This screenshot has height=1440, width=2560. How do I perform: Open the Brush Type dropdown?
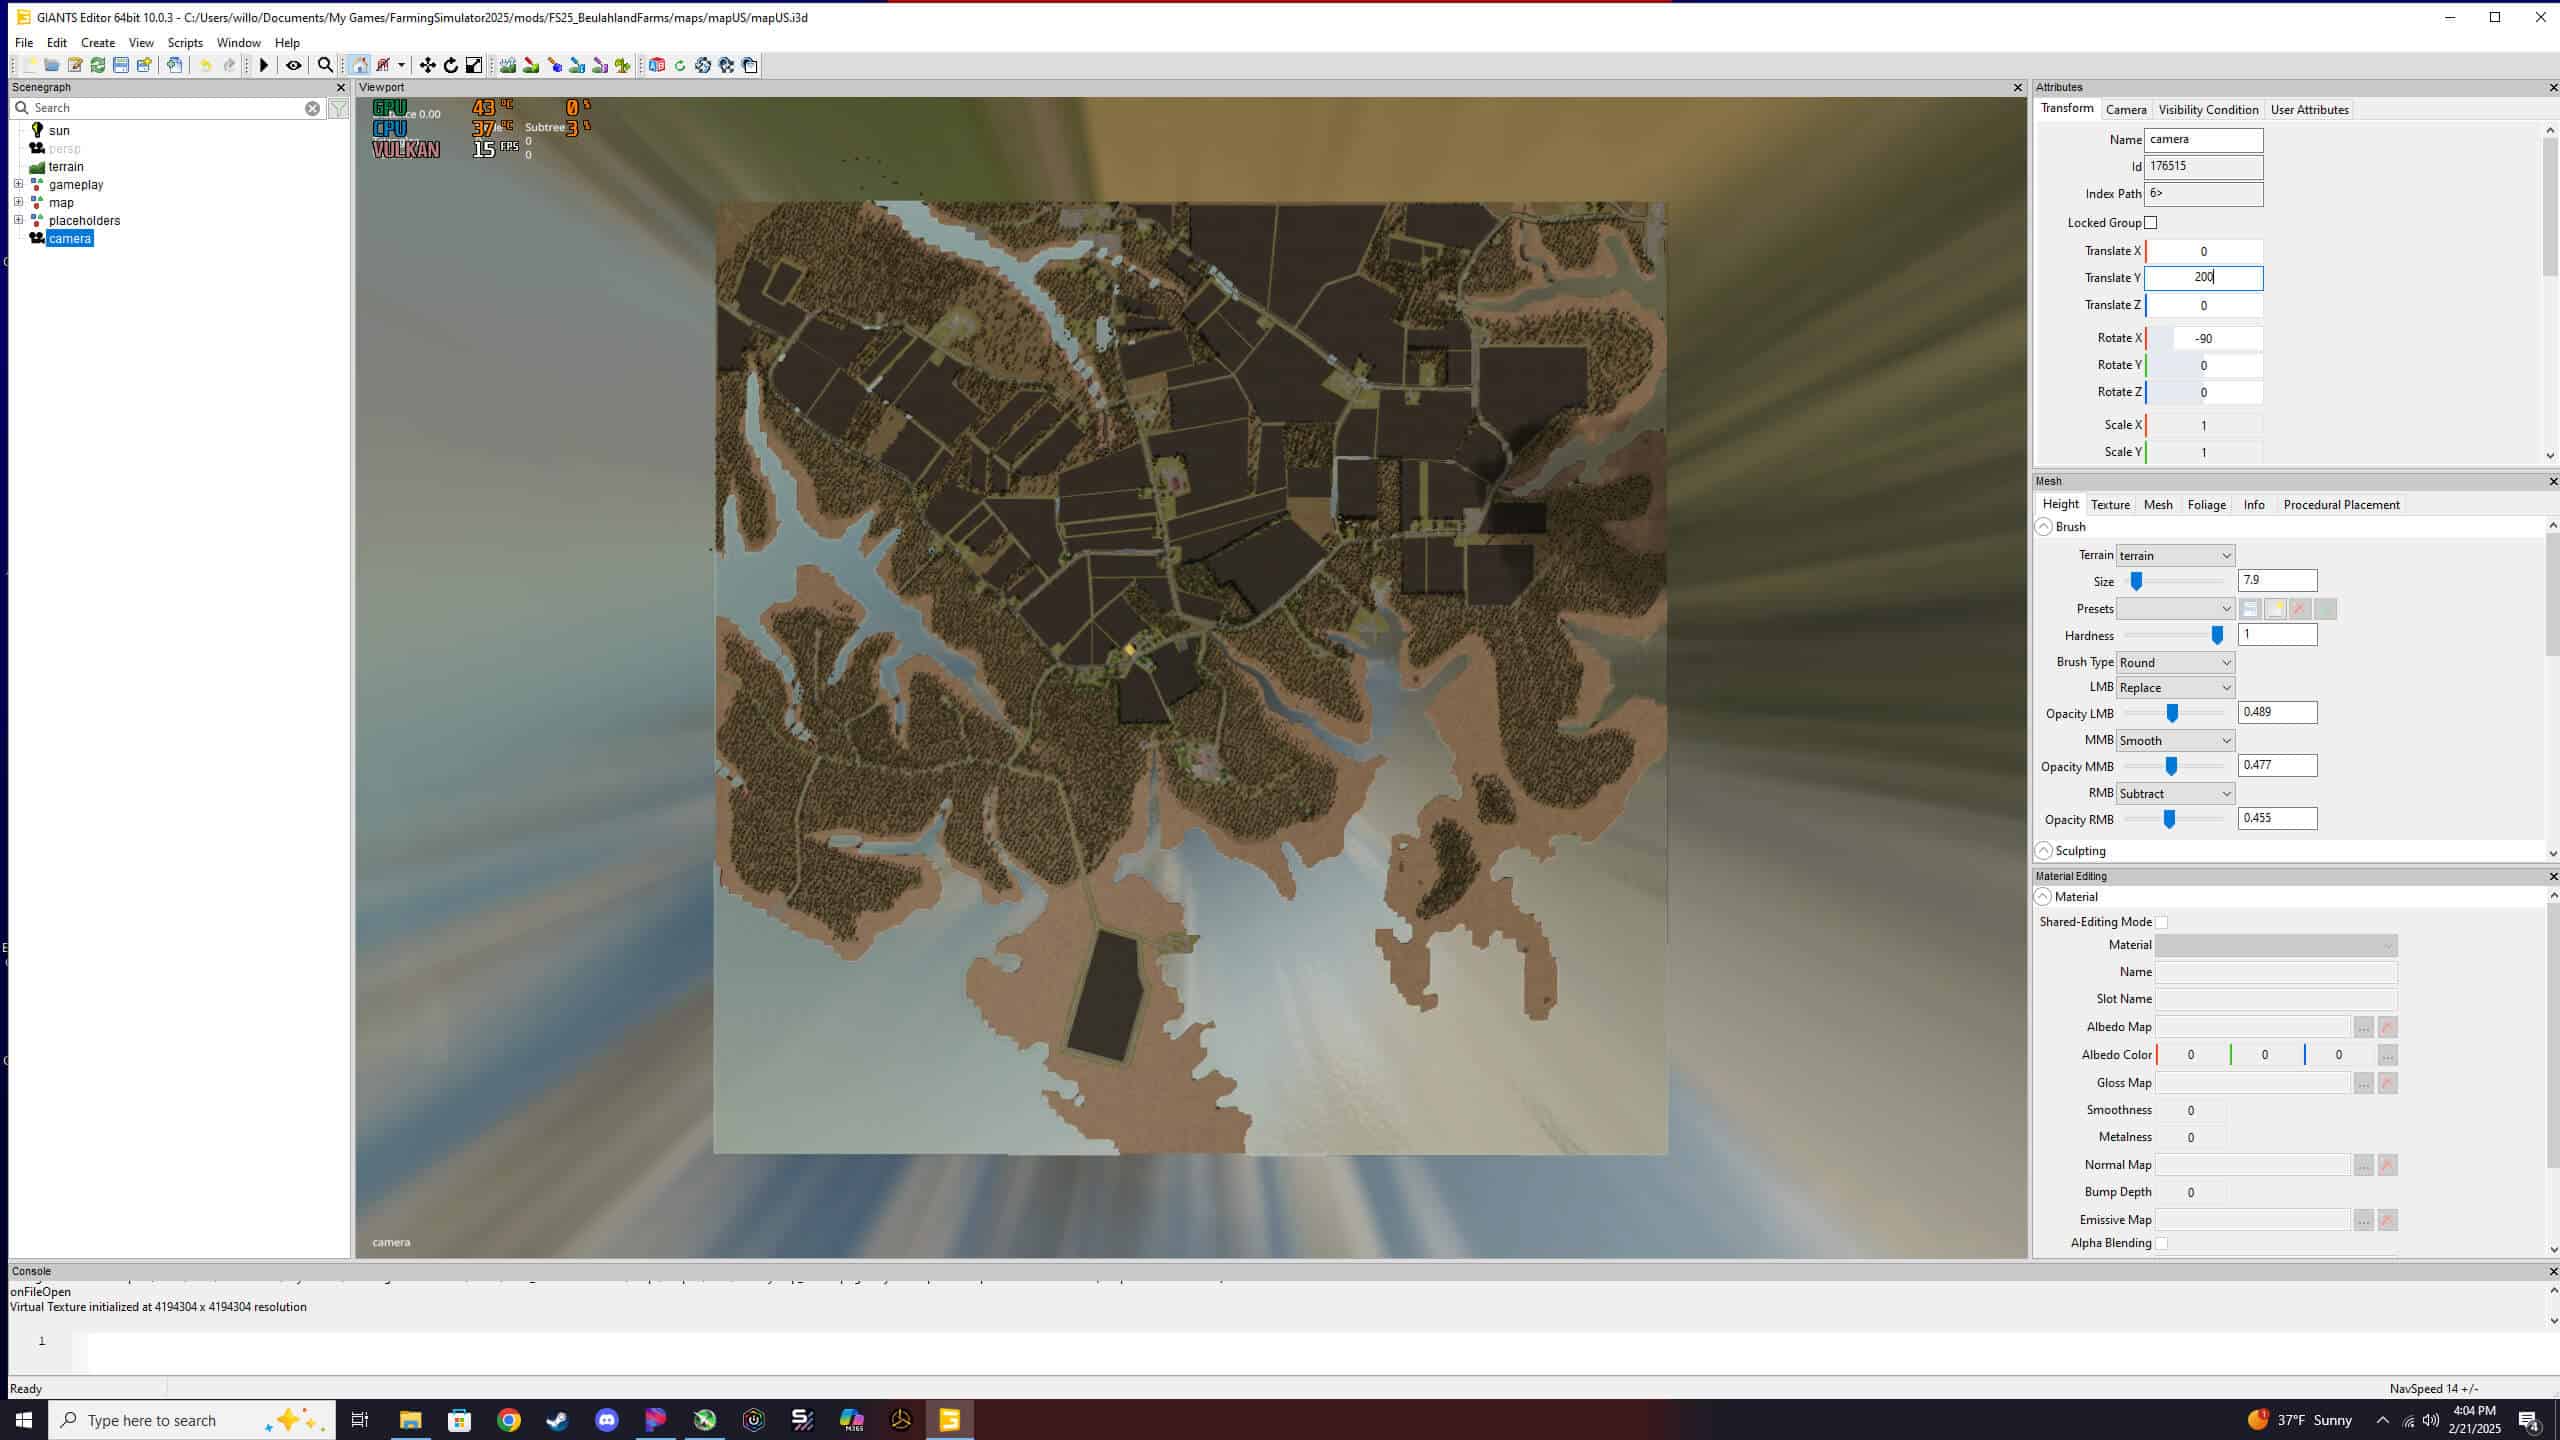point(2175,663)
